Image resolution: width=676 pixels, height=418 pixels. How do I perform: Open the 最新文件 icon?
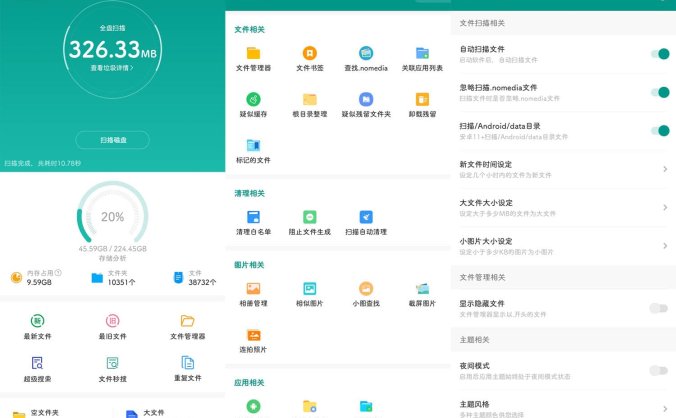(38, 321)
